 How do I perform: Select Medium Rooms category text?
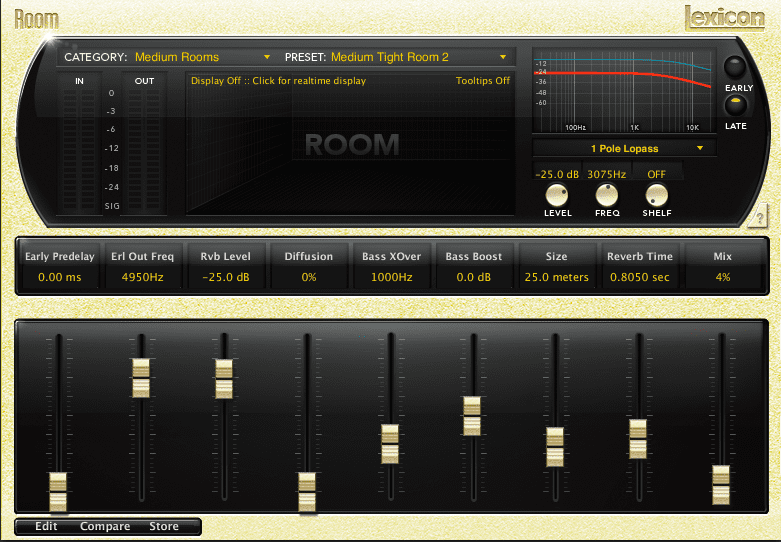click(x=177, y=57)
